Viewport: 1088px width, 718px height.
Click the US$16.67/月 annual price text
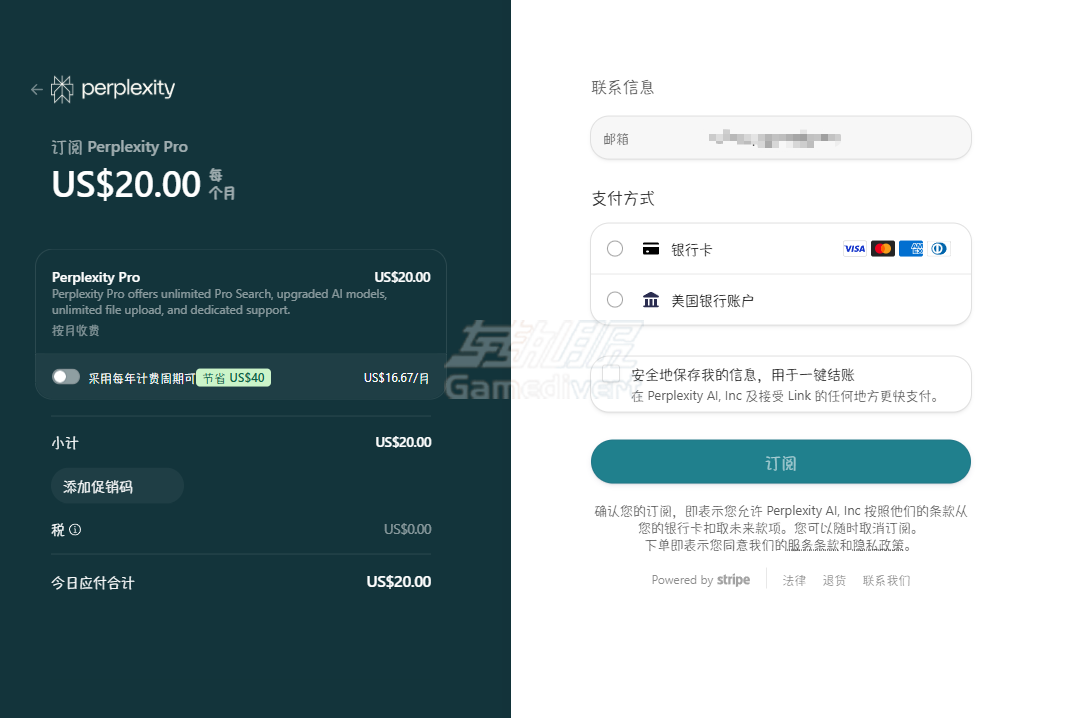(x=396, y=377)
